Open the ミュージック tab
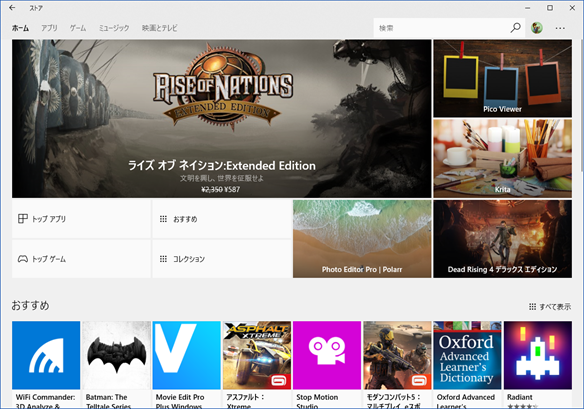This screenshot has height=409, width=584. point(114,28)
